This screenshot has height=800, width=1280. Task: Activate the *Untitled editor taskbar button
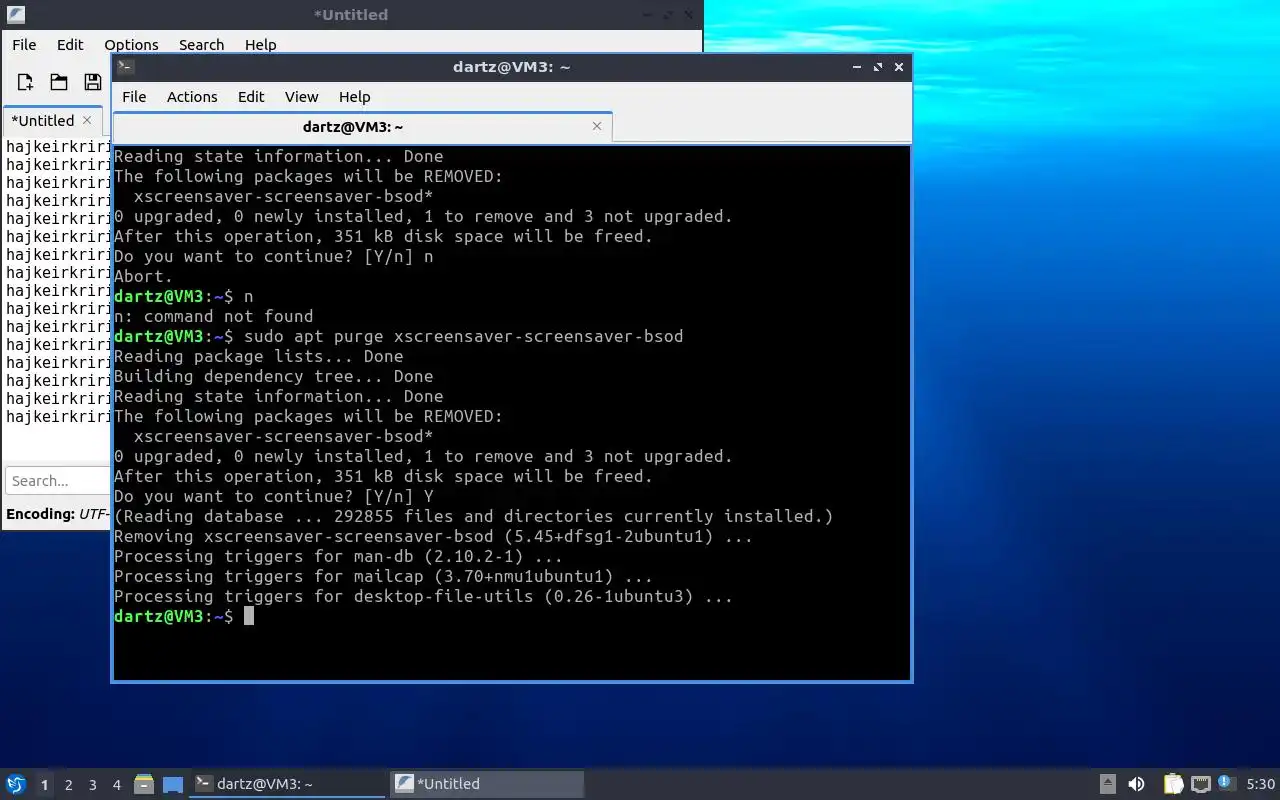pyautogui.click(x=487, y=784)
